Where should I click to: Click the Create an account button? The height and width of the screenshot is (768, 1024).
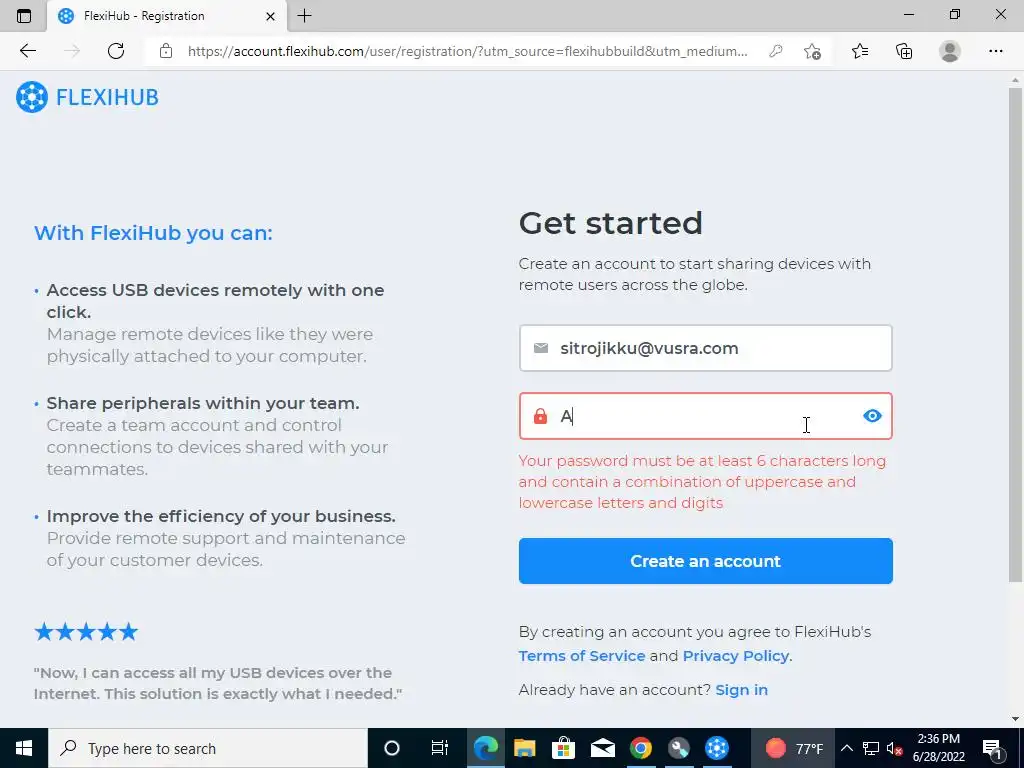click(705, 561)
